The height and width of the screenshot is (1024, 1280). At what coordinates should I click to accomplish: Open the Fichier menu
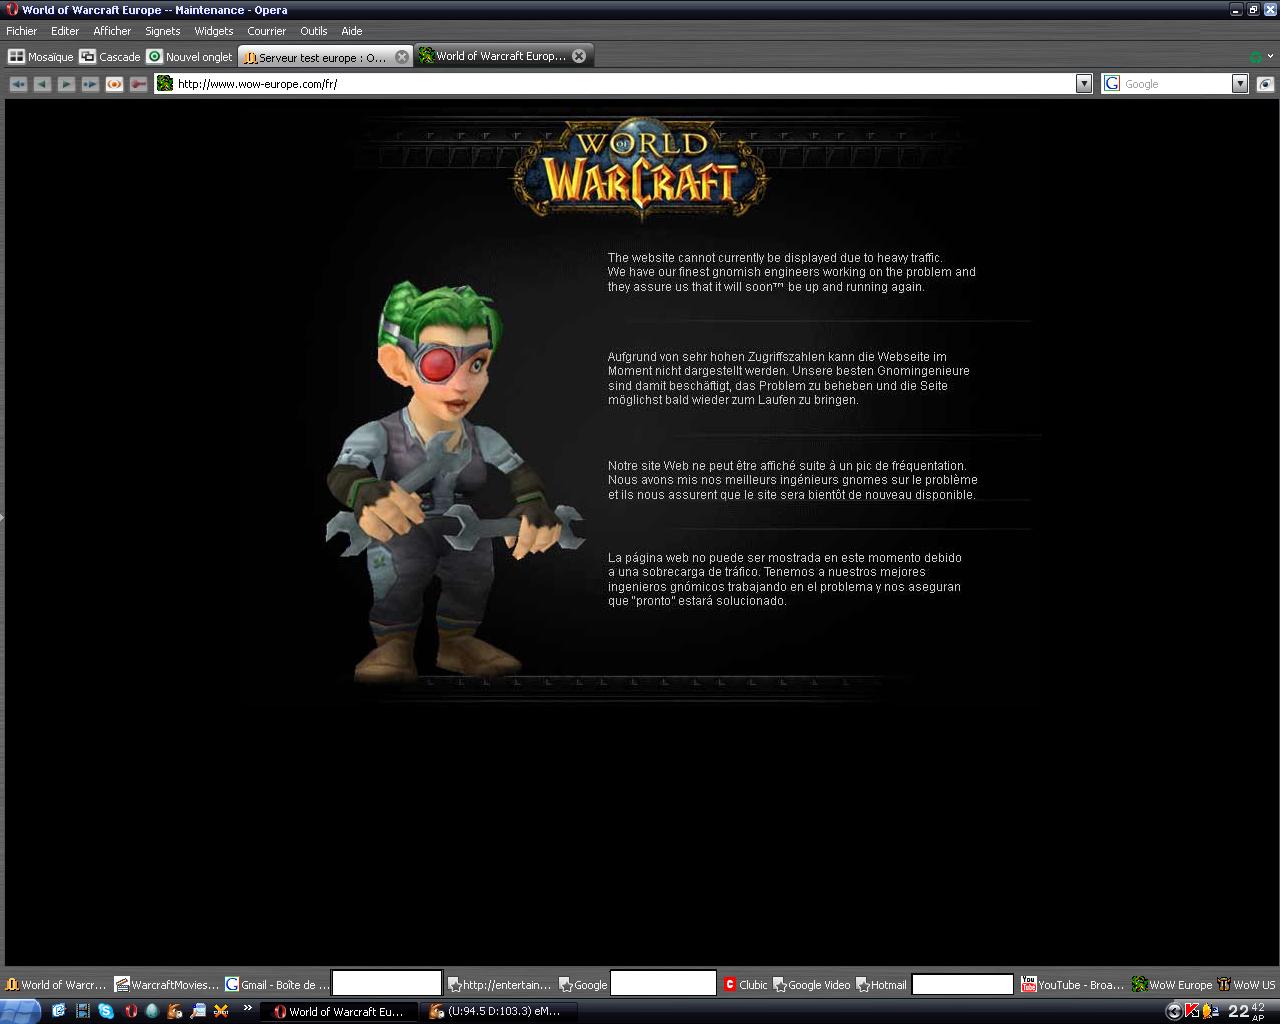click(21, 31)
